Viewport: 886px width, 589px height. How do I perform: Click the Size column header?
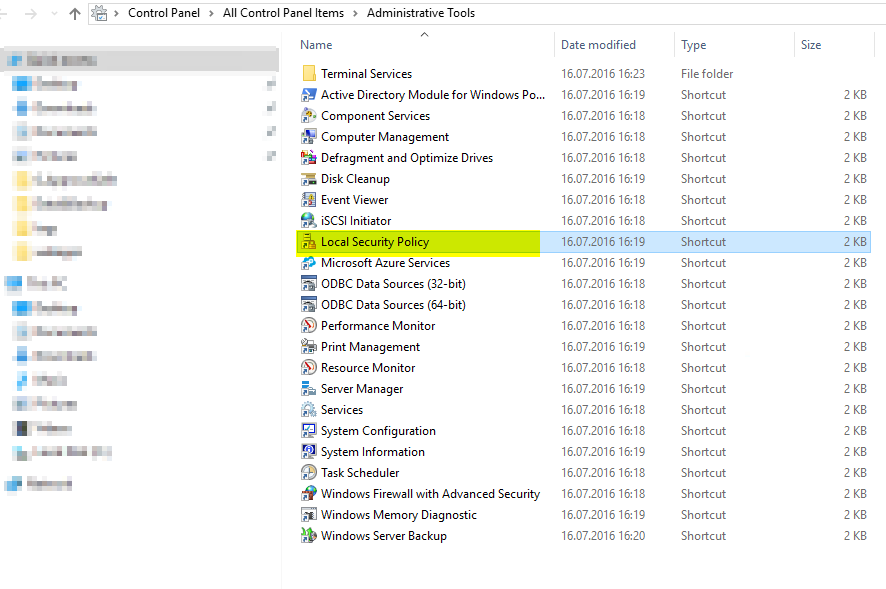tap(811, 45)
